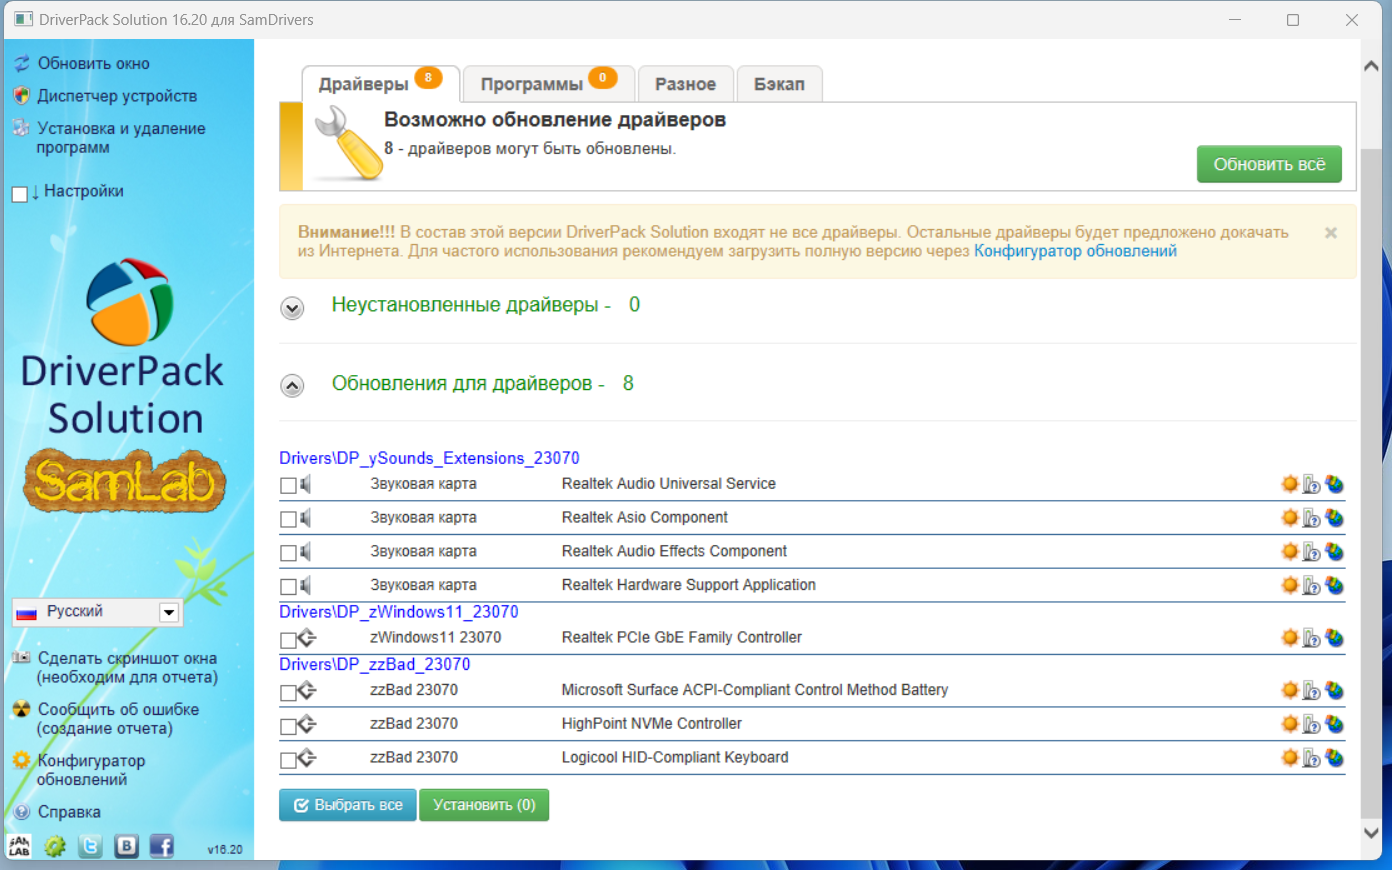Image resolution: width=1392 pixels, height=870 pixels.
Task: Switch to the Бэкап tab
Action: 779,84
